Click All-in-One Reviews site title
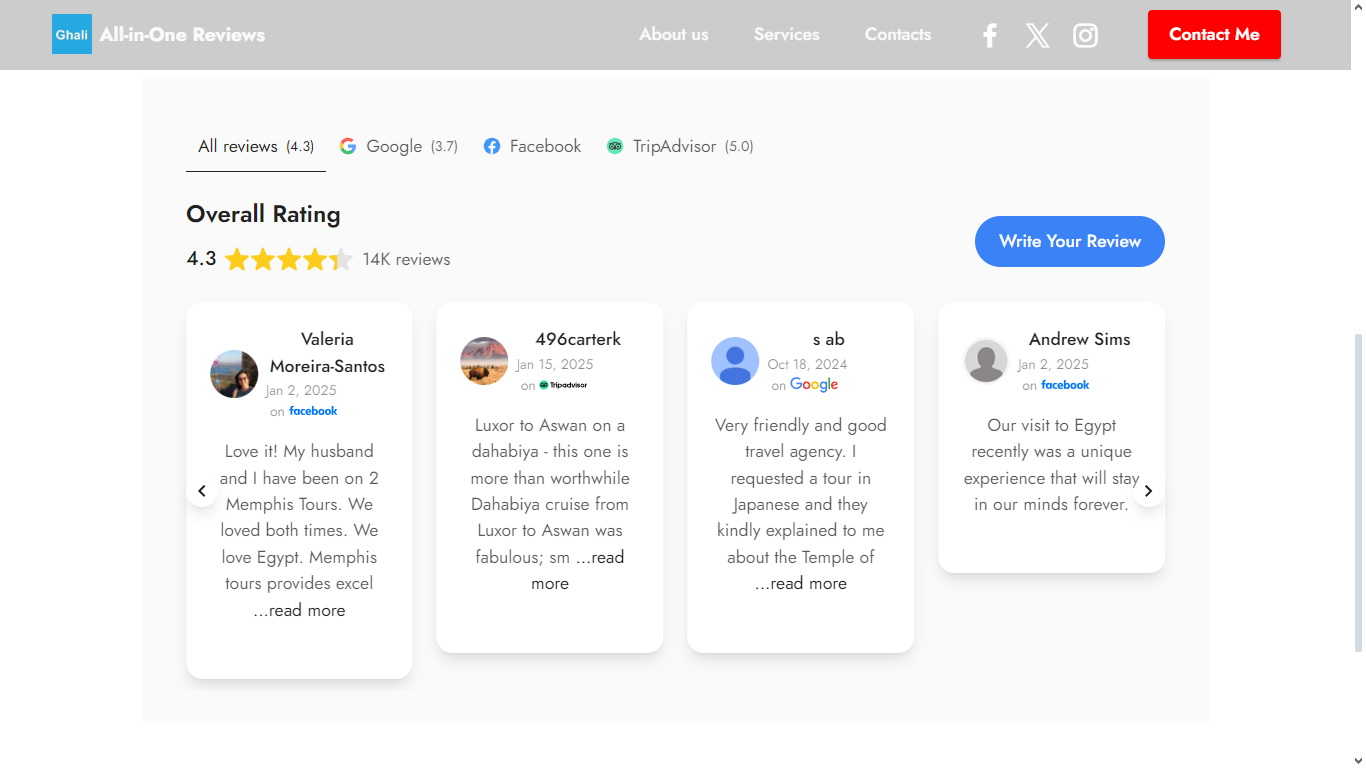Image resolution: width=1366 pixels, height=768 pixels. tap(182, 34)
